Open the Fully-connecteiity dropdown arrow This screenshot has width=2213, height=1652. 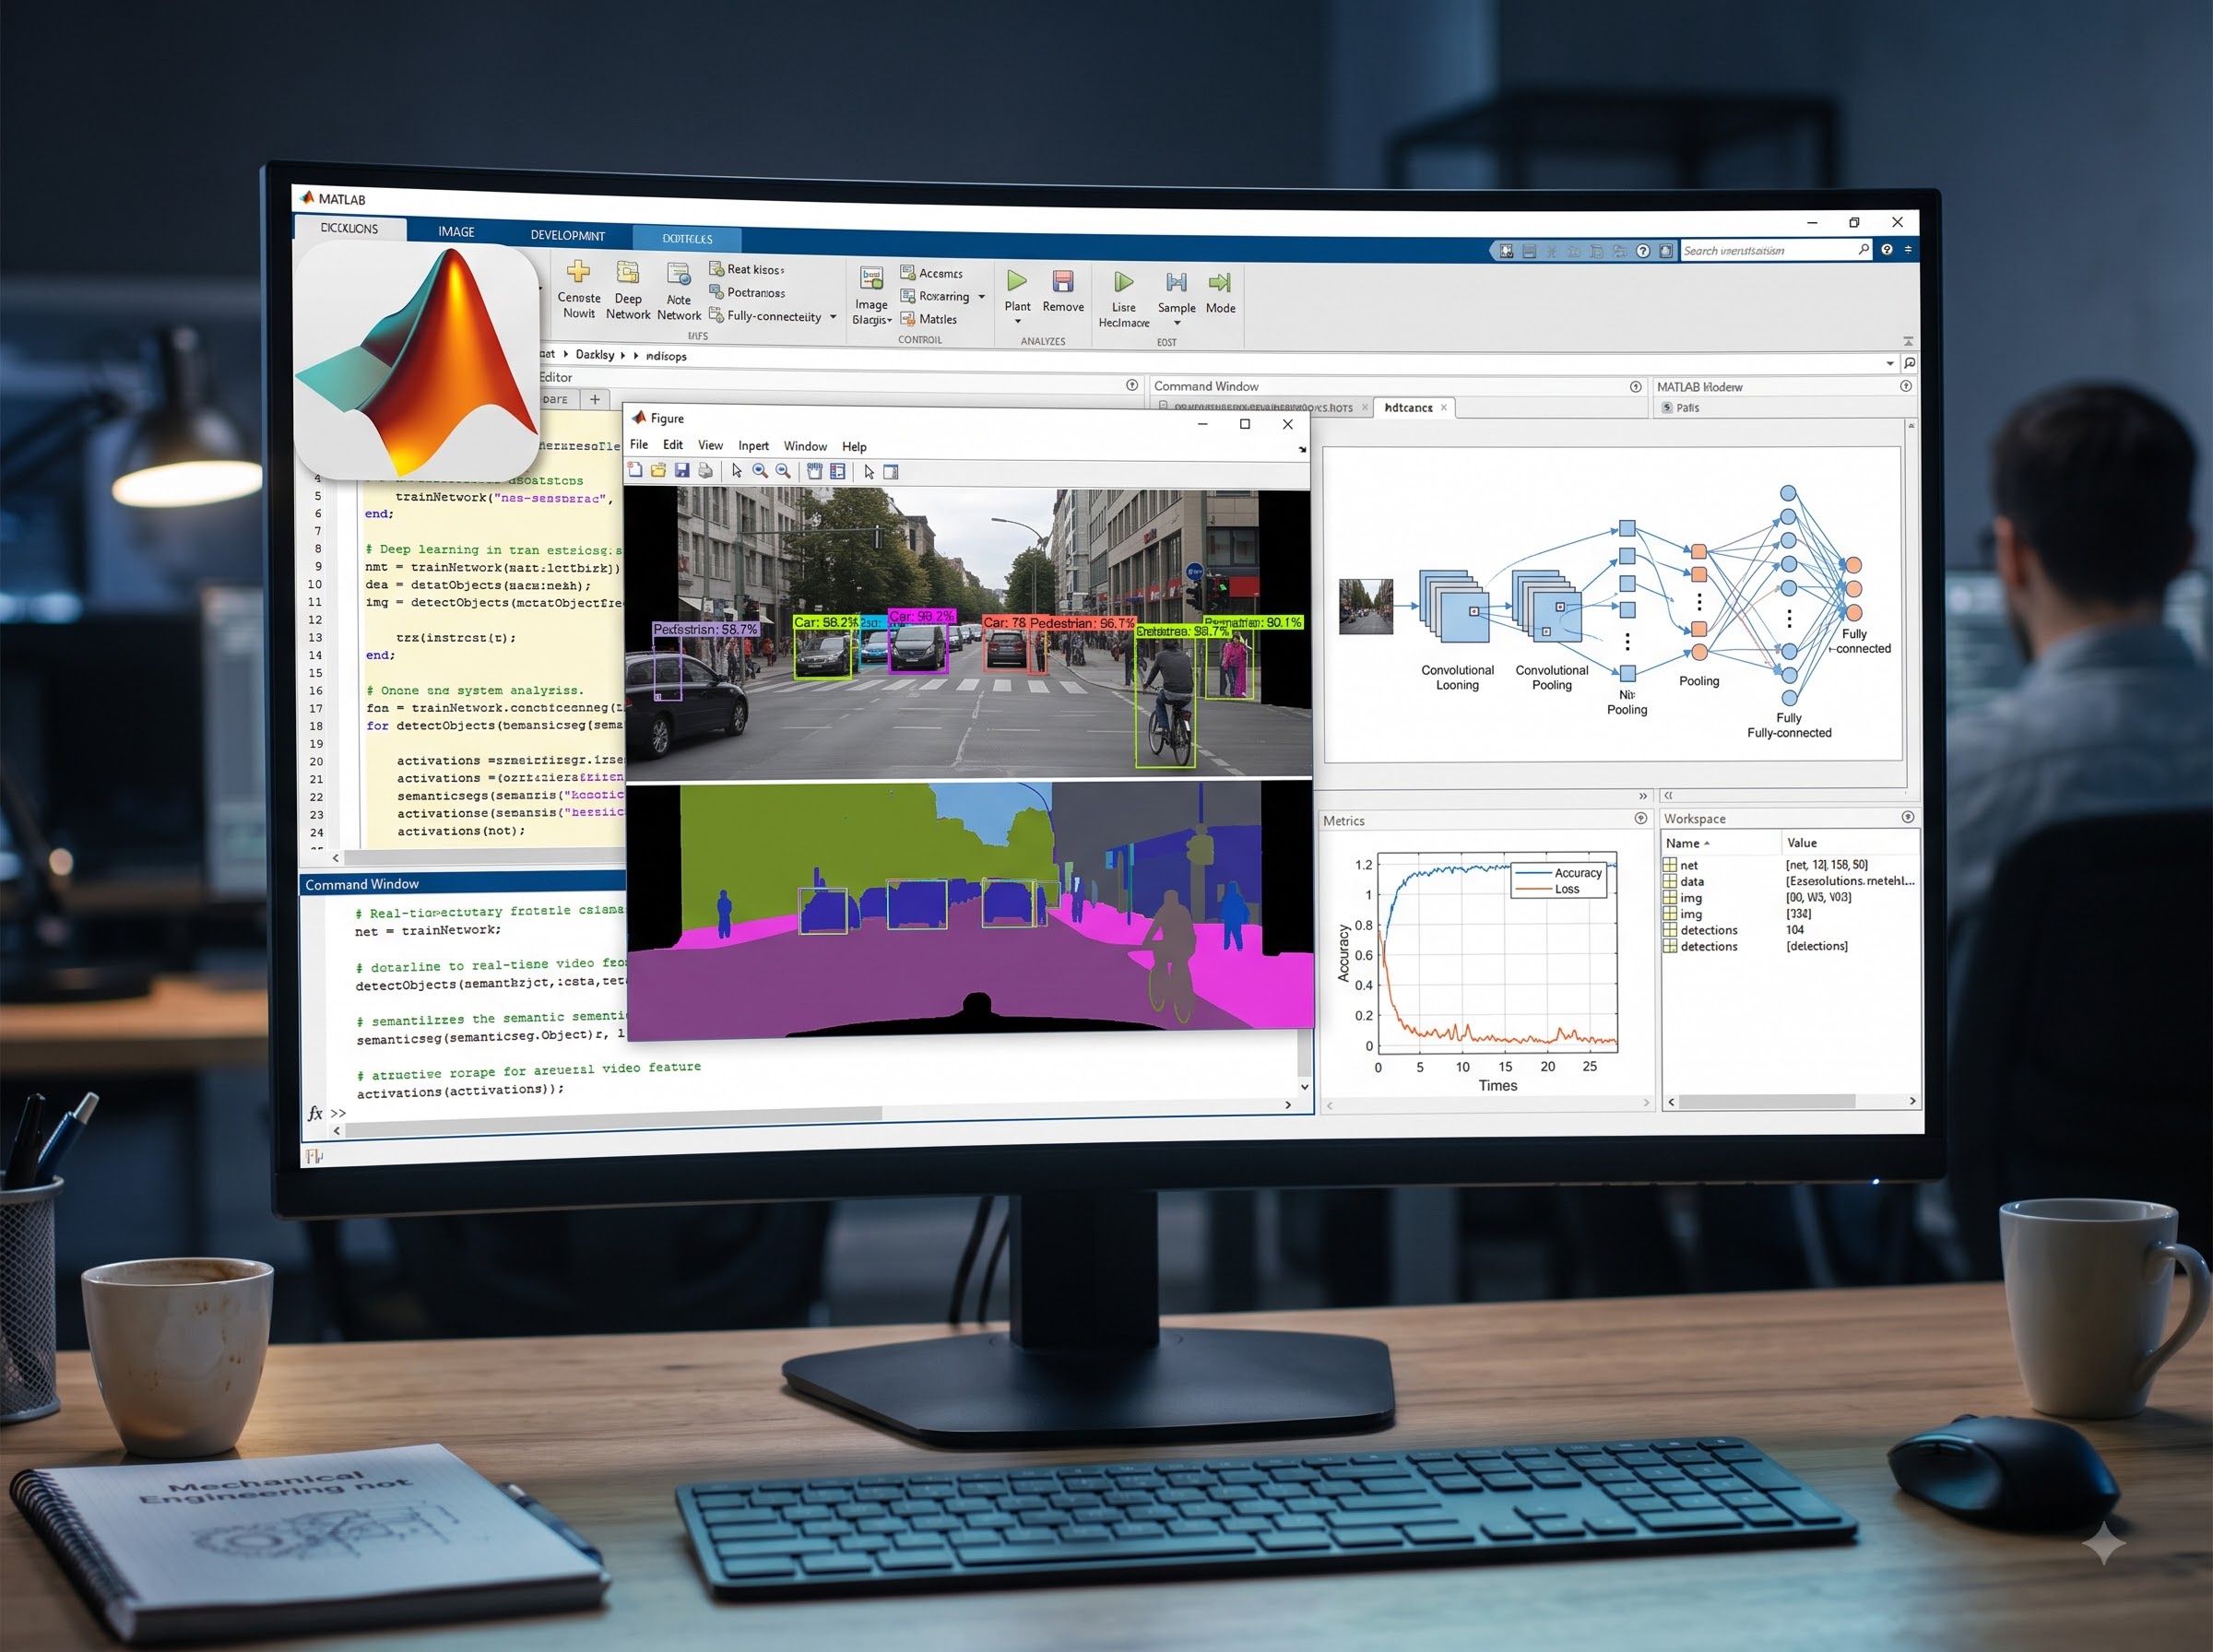pyautogui.click(x=833, y=317)
